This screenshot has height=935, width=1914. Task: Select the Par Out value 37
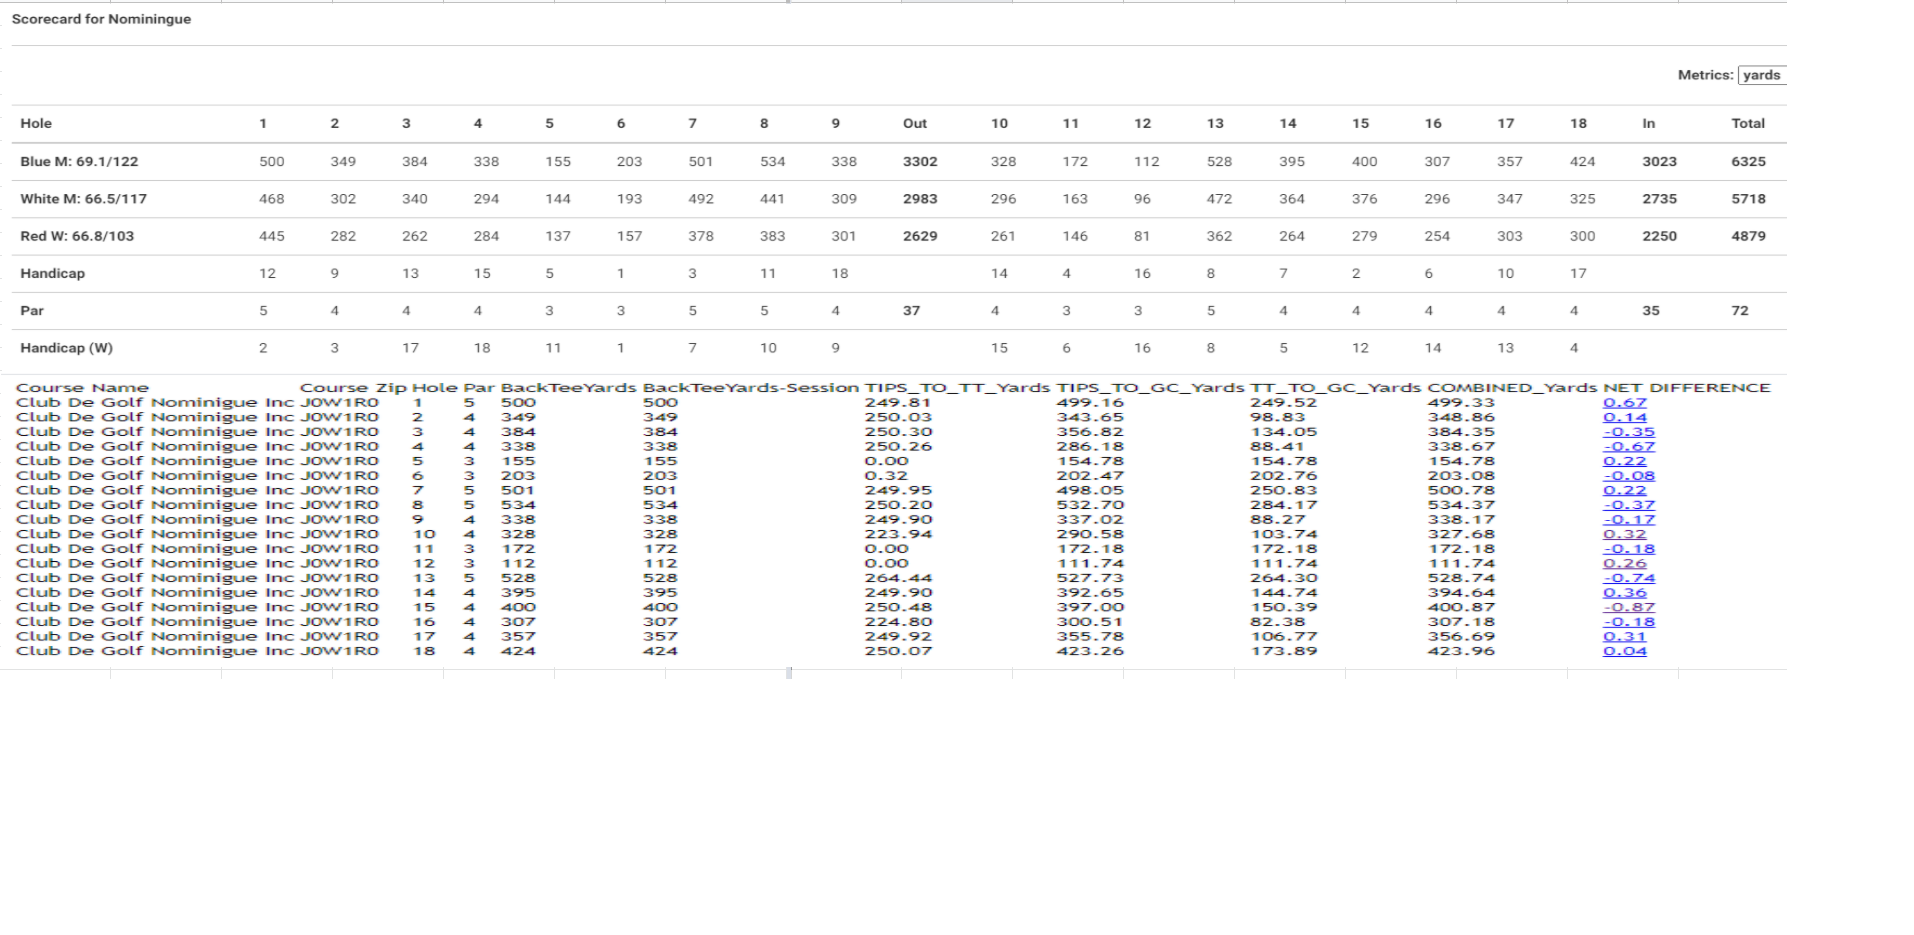(911, 311)
